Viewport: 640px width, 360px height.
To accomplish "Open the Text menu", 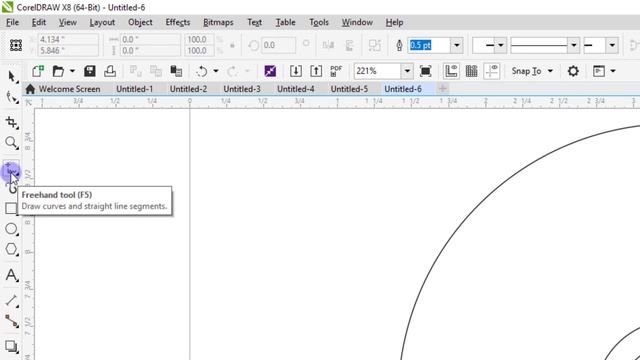I will (x=254, y=22).
